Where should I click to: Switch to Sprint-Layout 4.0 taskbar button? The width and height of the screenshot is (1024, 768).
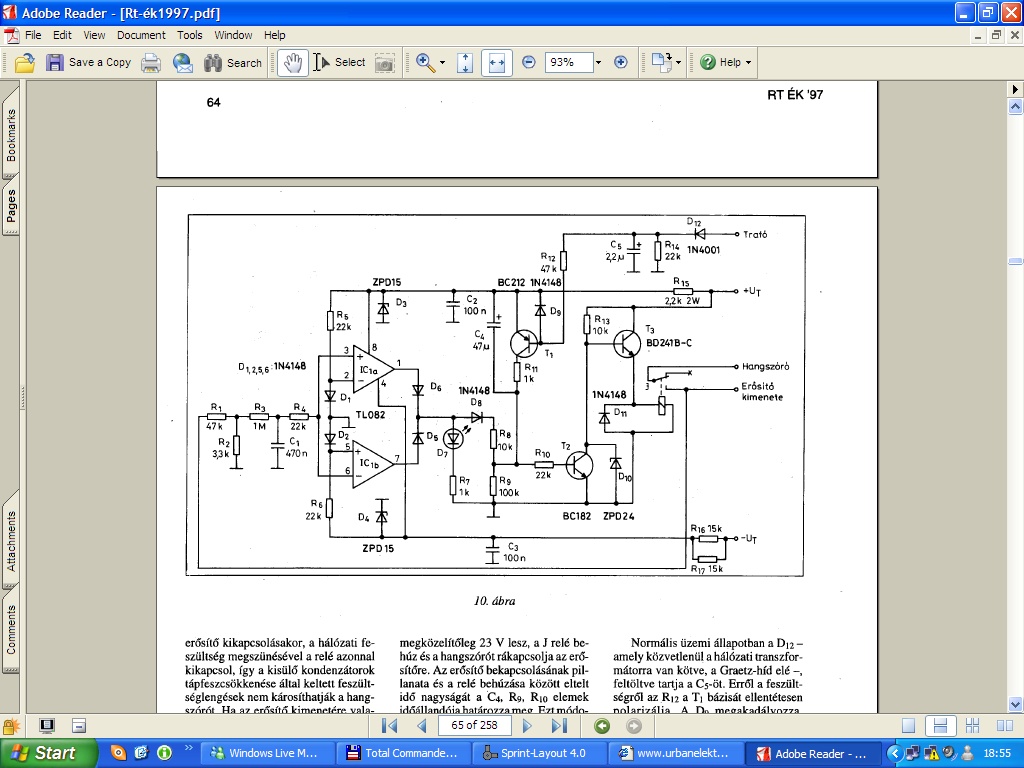(539, 753)
